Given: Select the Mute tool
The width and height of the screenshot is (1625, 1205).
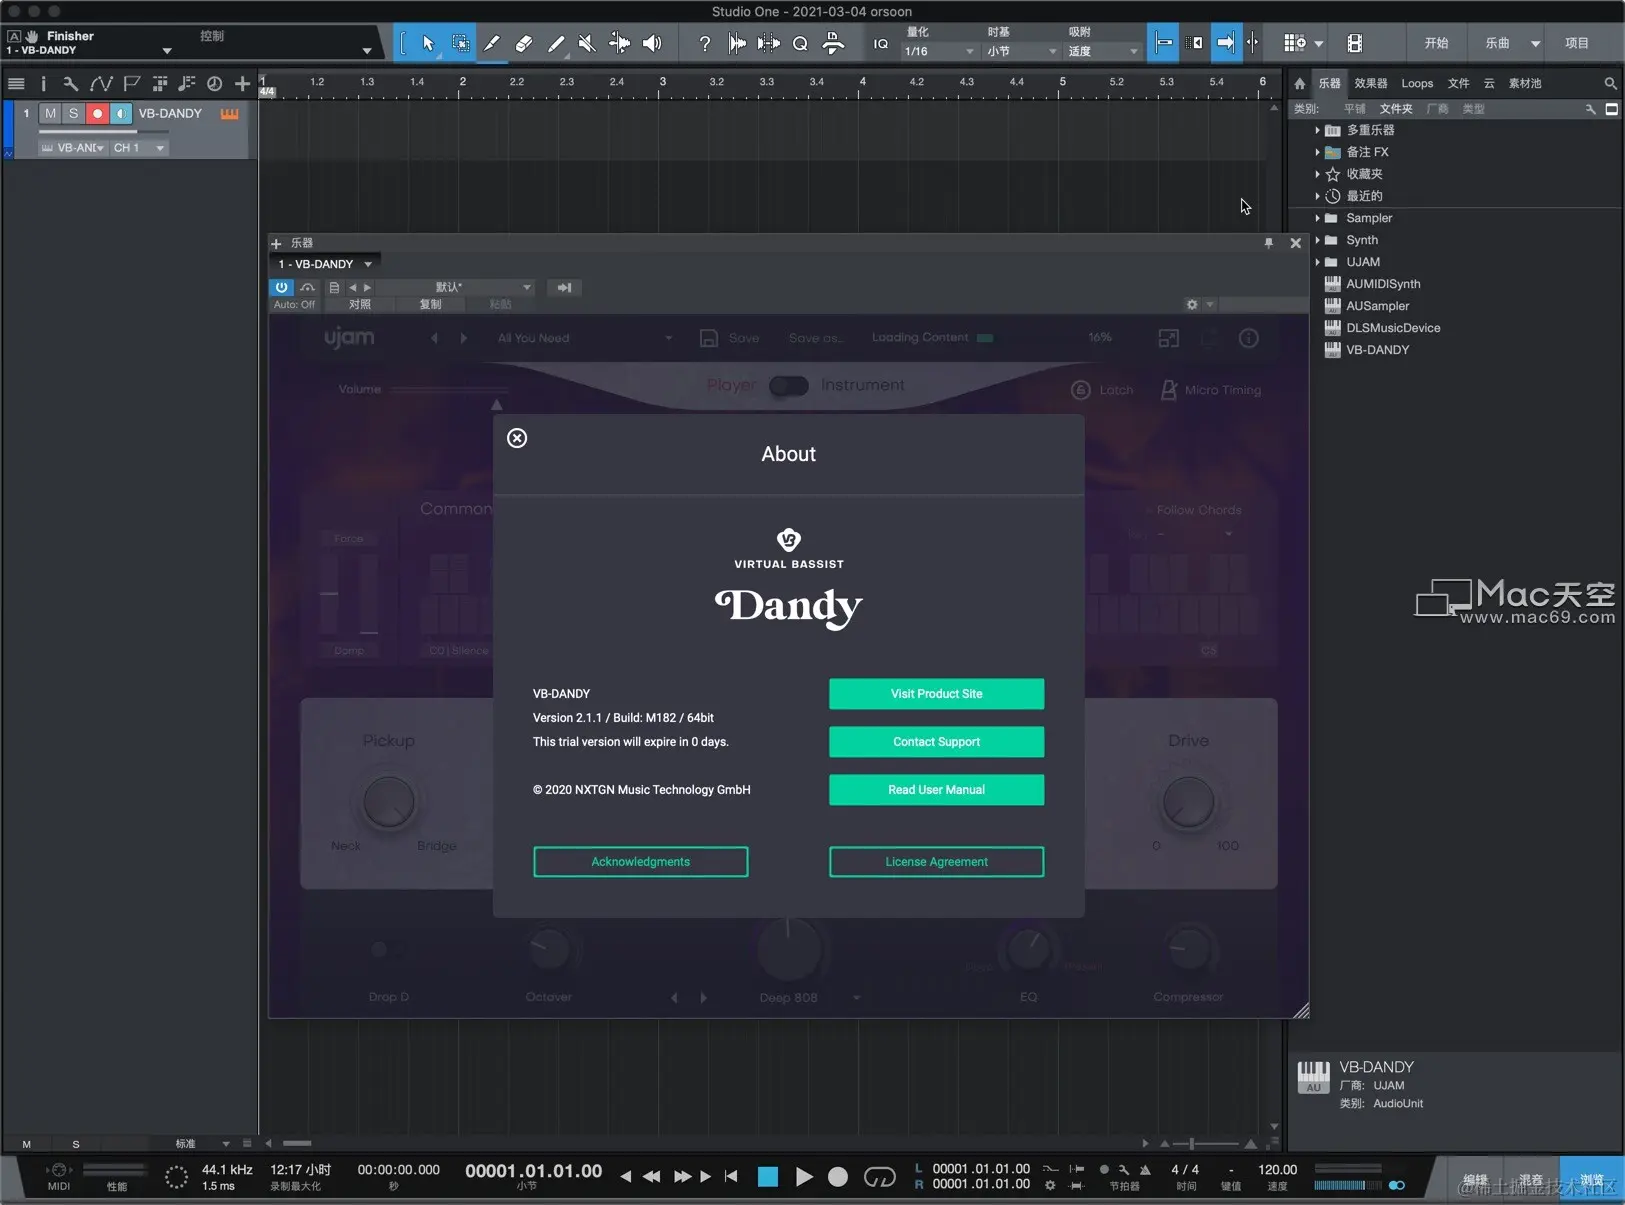Looking at the screenshot, I should (587, 43).
